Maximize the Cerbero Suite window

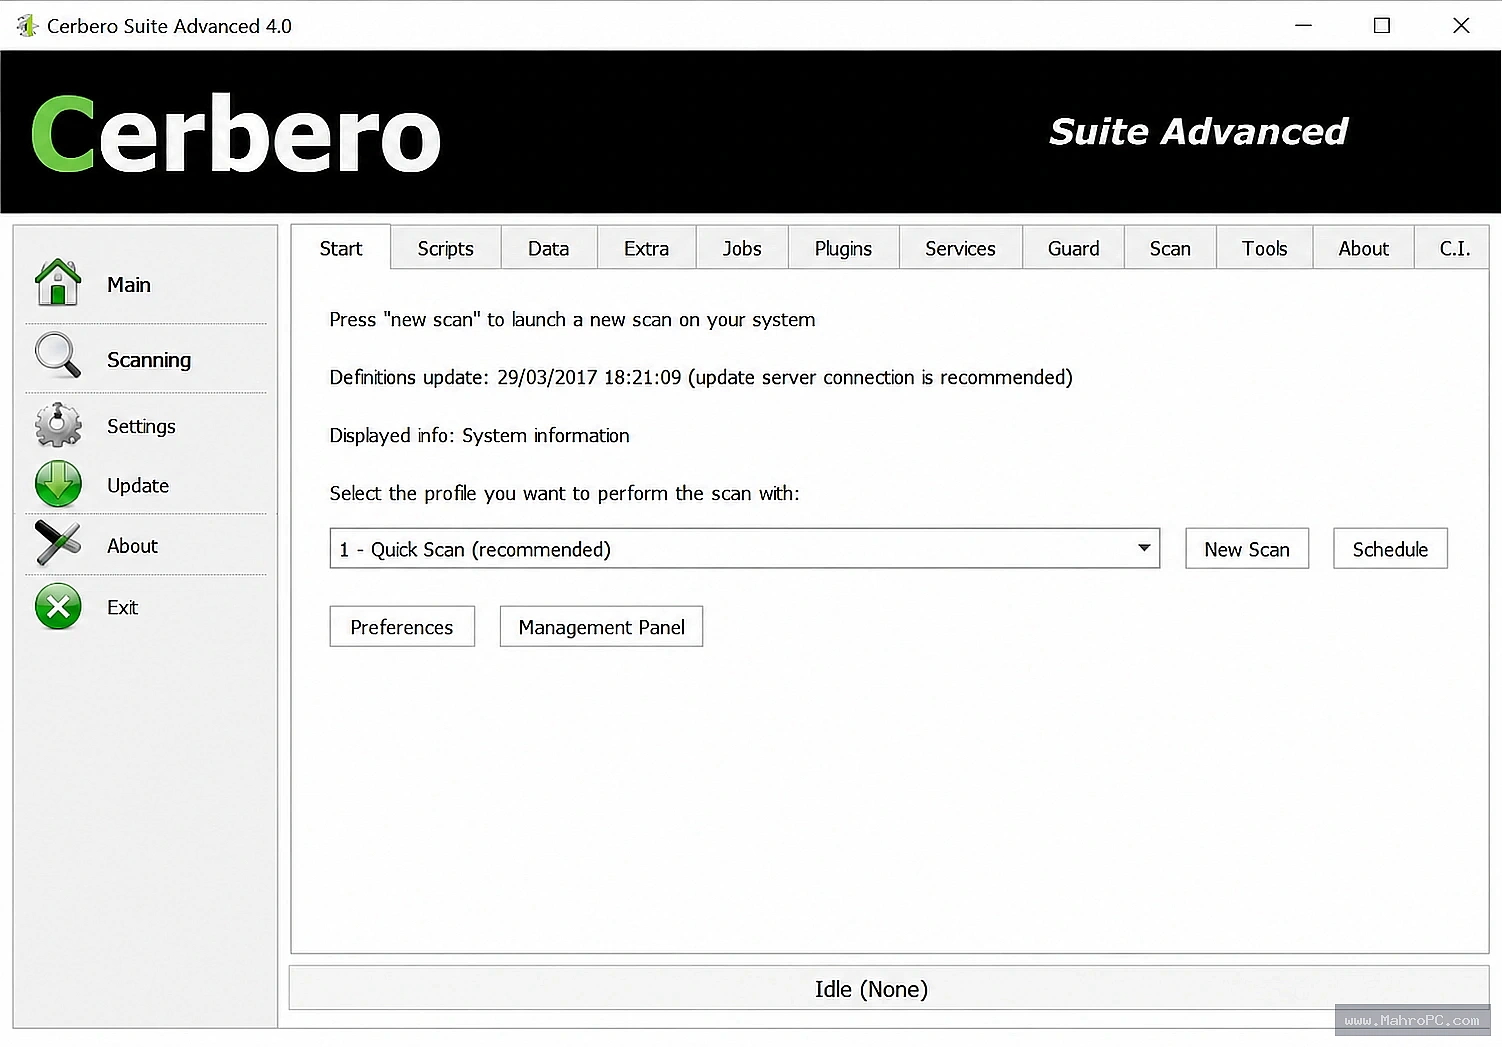pos(1382,26)
